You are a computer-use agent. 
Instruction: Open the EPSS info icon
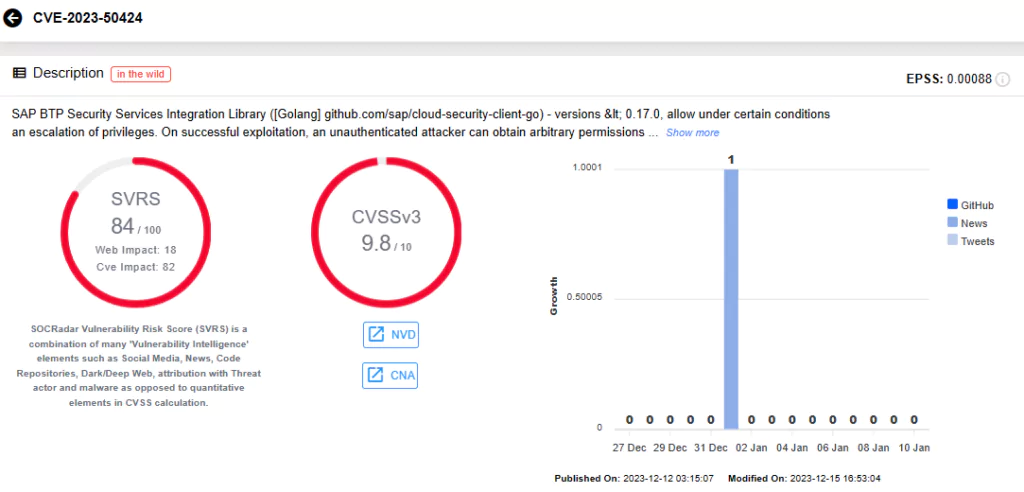click(1002, 79)
